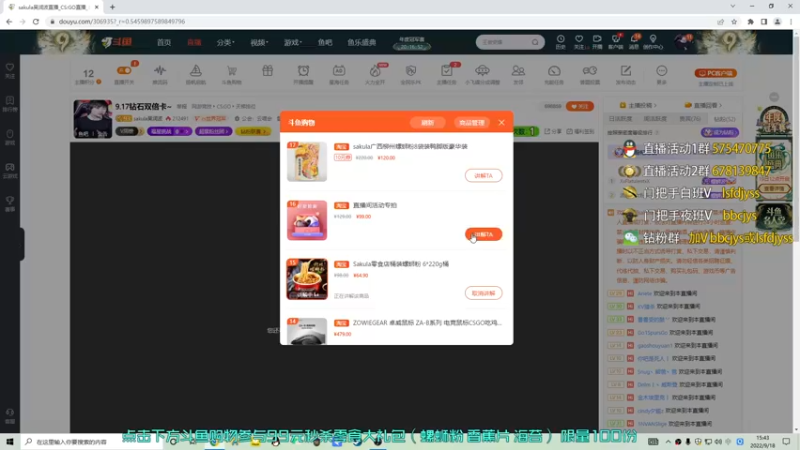Screen dimensions: 800x450
Task: Open 鱼吧 menu item
Action: coord(325,42)
